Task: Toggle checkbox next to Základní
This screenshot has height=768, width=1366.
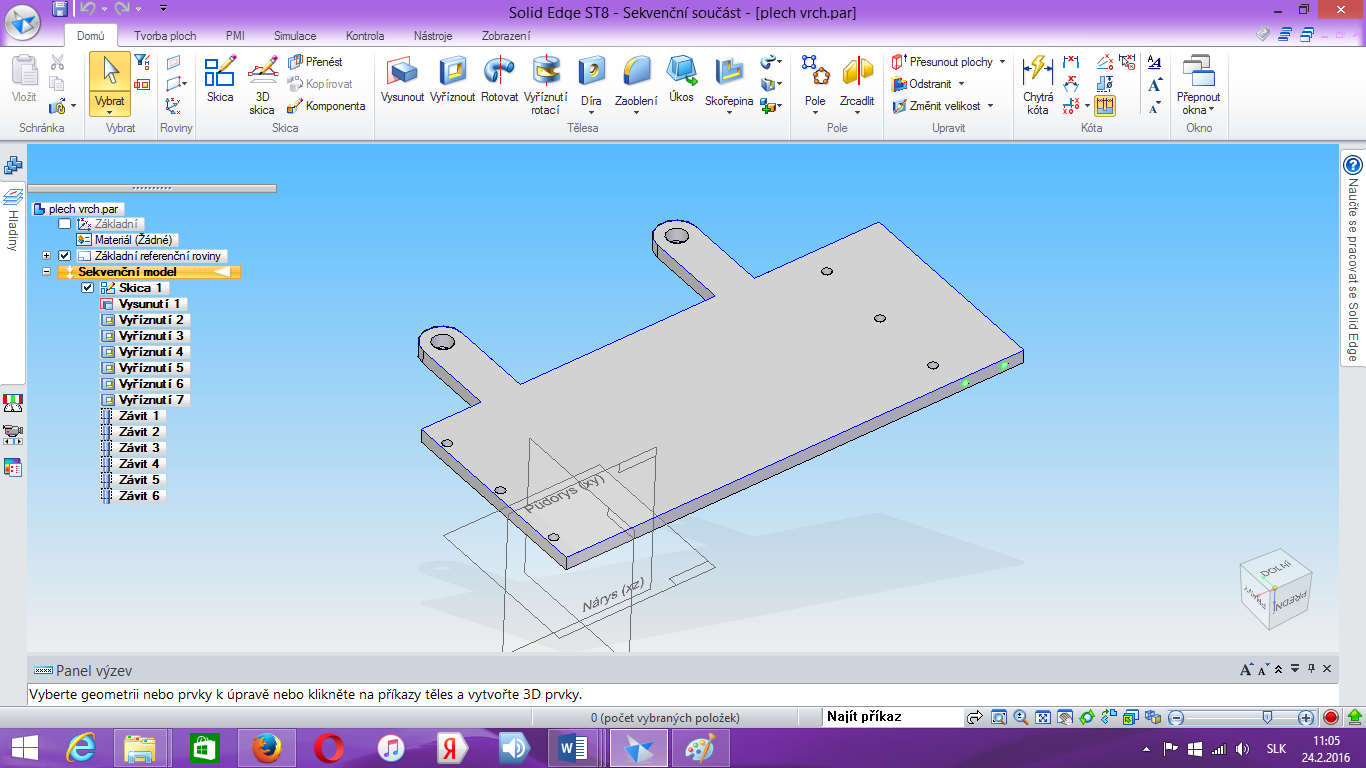Action: click(x=65, y=224)
